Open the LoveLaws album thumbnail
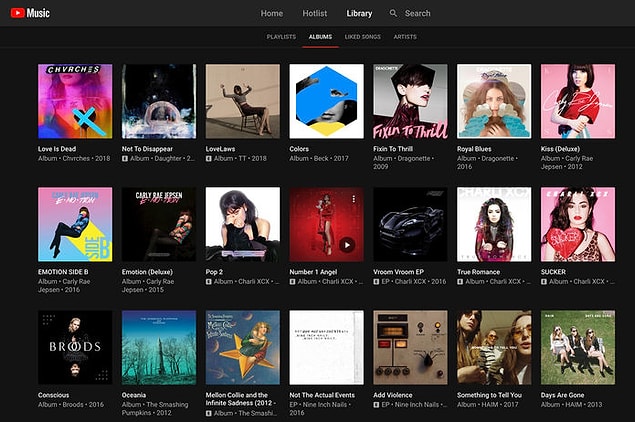 tap(243, 101)
